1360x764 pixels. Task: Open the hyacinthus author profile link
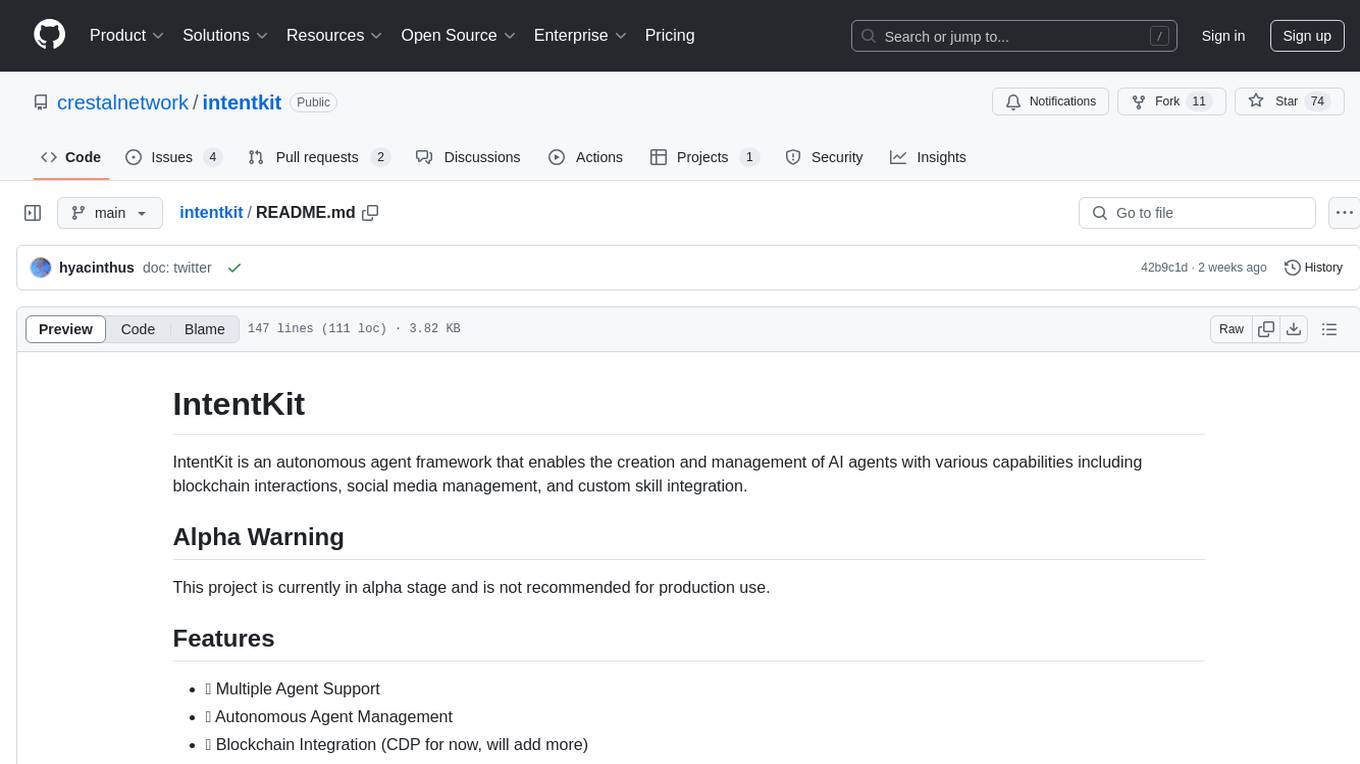tap(96, 268)
